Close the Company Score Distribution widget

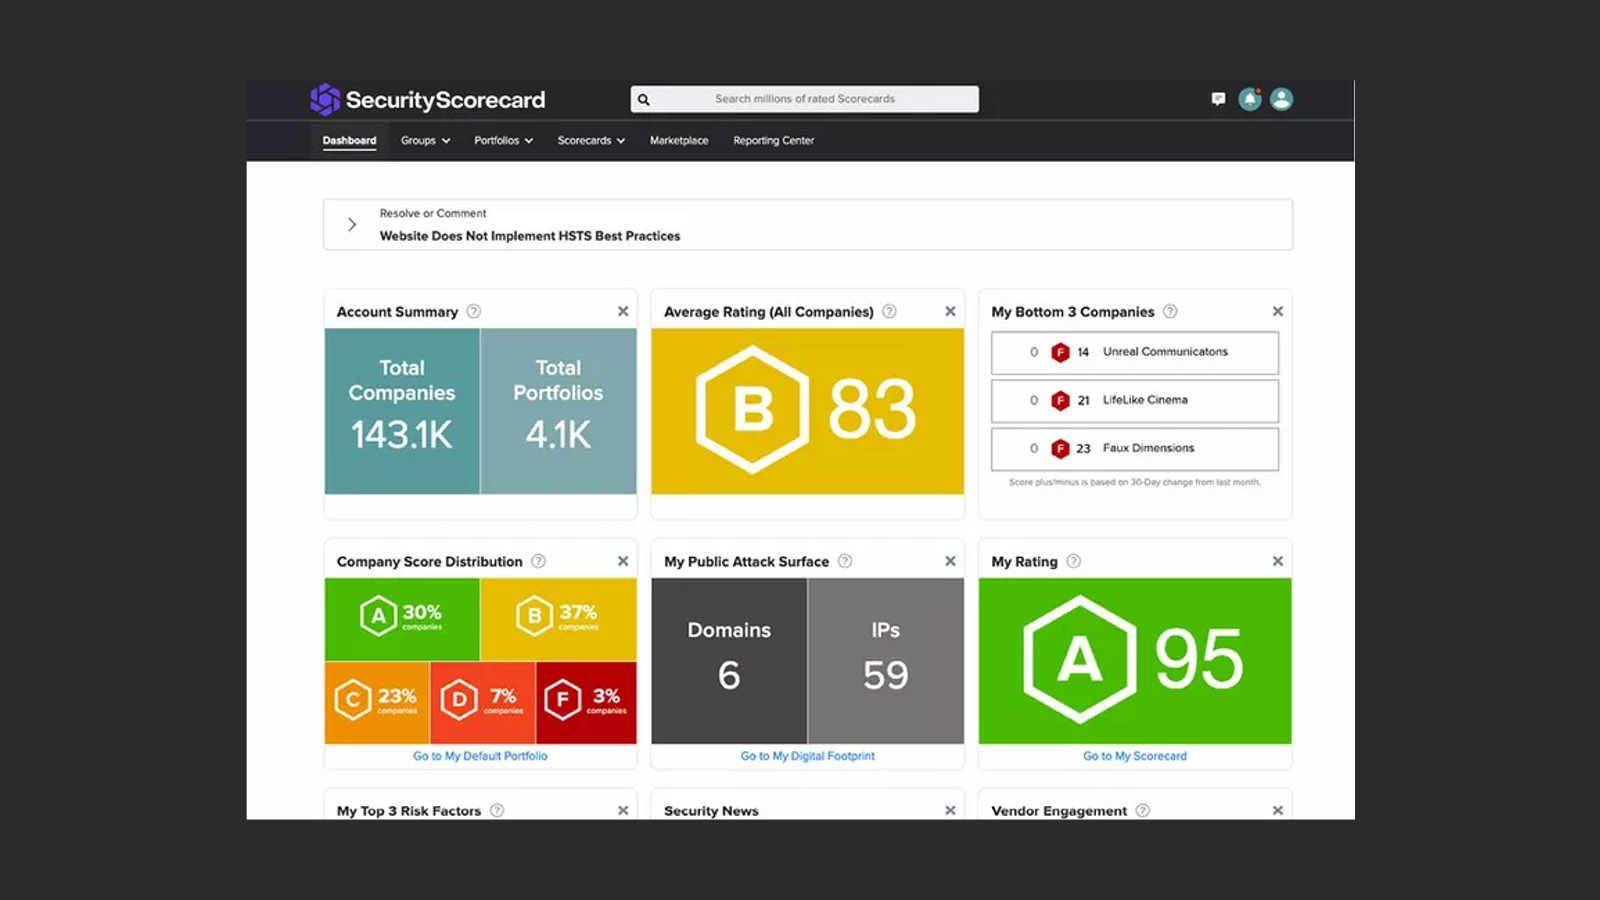pos(623,561)
